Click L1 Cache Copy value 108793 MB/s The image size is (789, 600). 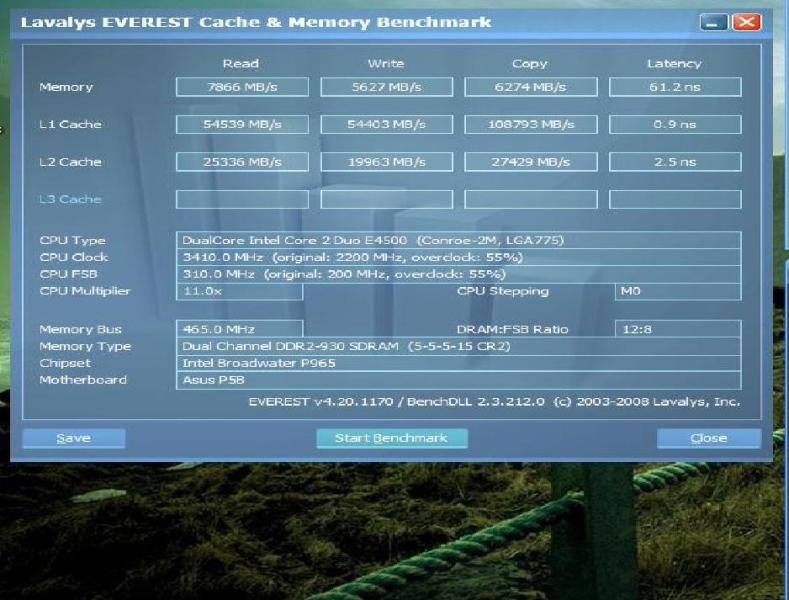coord(531,124)
